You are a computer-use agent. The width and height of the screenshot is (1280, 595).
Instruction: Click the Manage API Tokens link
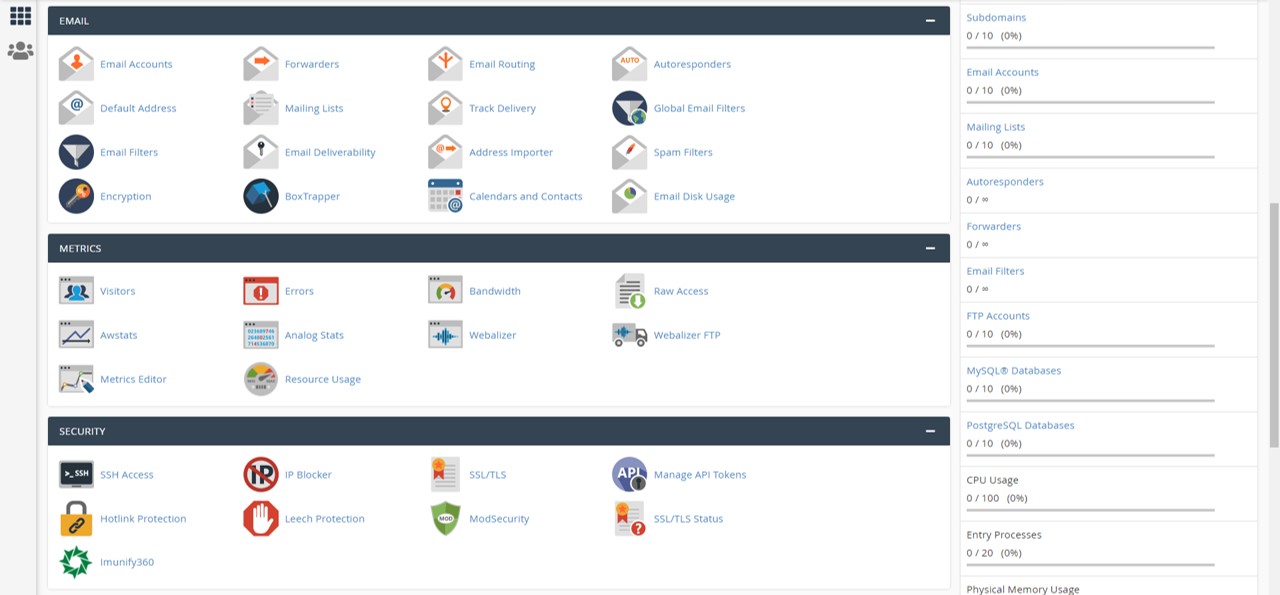click(x=699, y=474)
